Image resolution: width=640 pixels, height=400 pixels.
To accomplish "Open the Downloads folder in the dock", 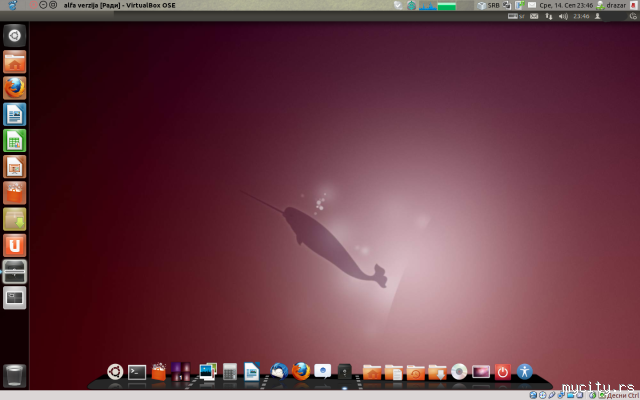I will click(x=437, y=372).
